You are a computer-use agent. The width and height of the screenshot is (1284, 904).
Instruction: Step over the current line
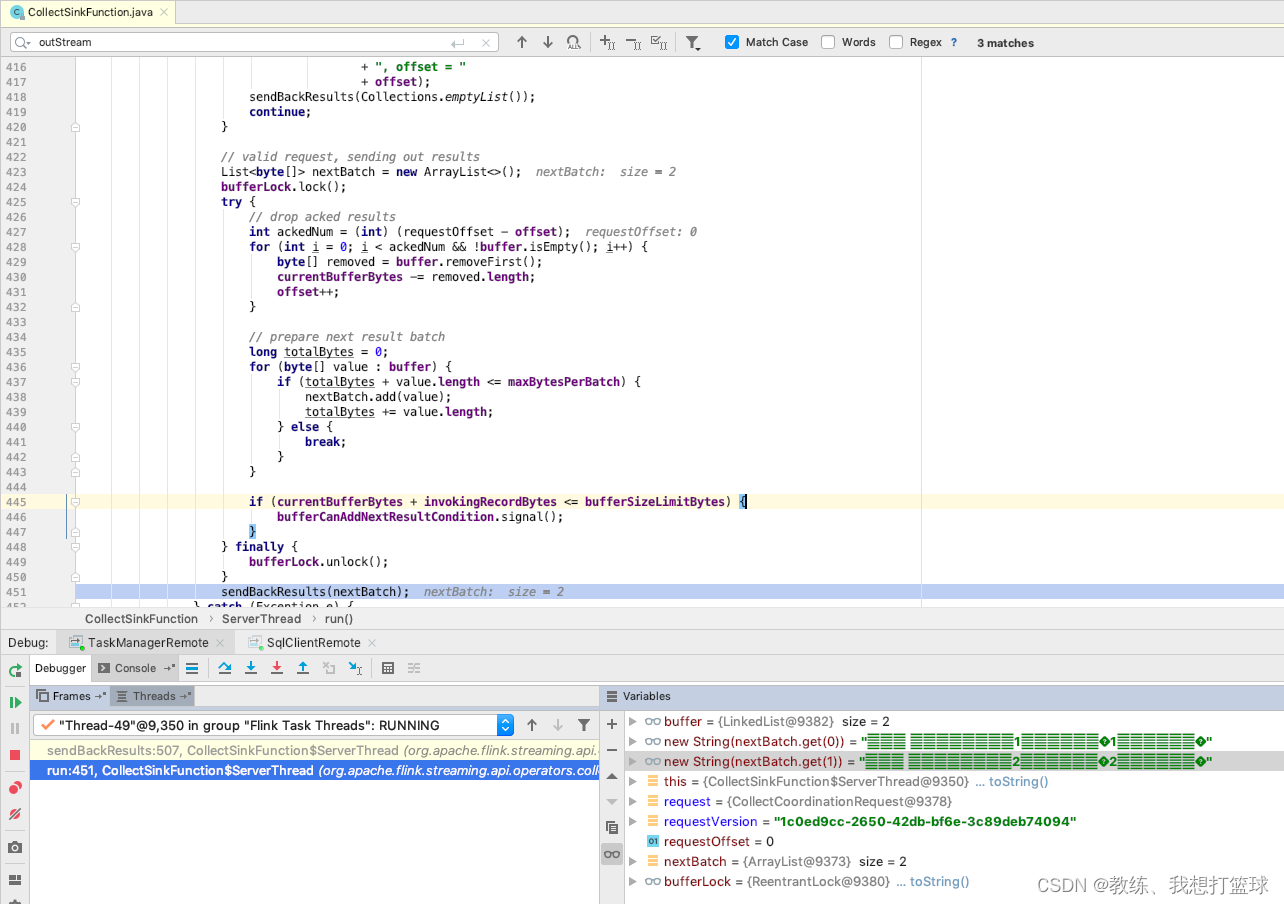click(225, 668)
